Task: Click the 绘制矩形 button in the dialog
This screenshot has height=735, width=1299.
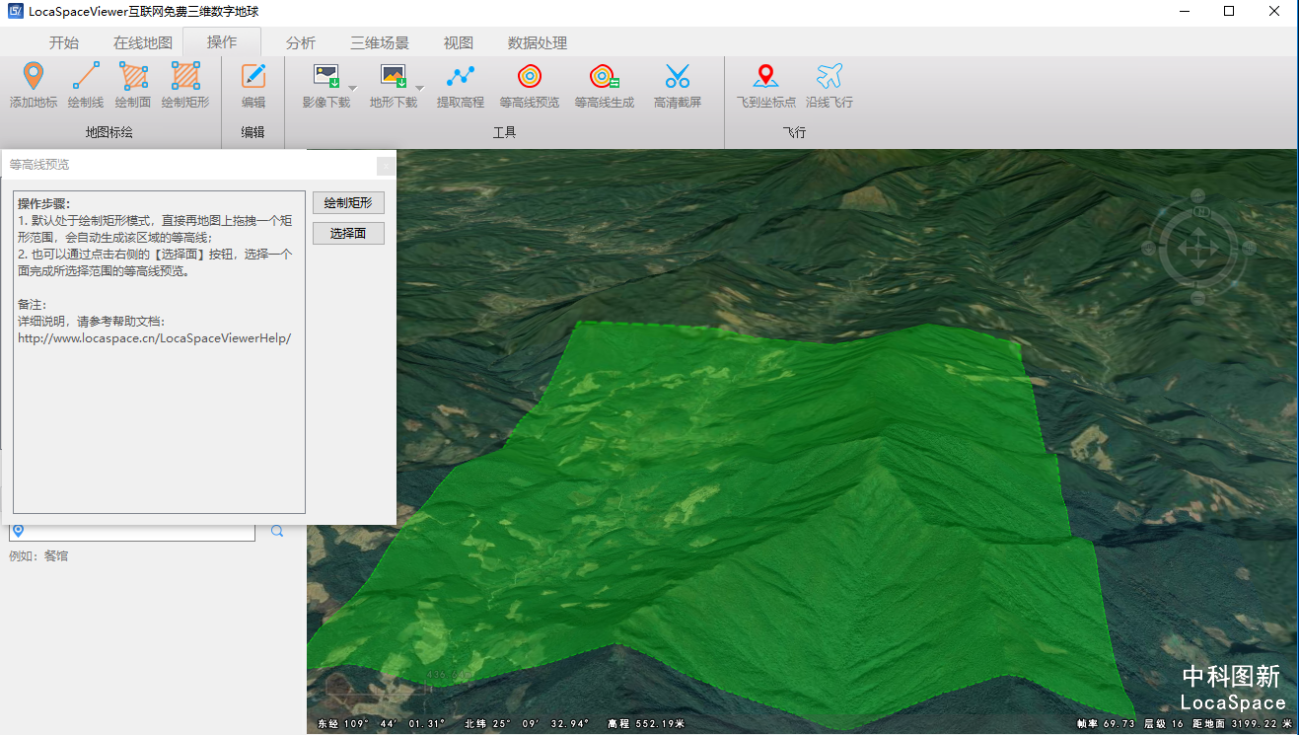Action: [348, 203]
